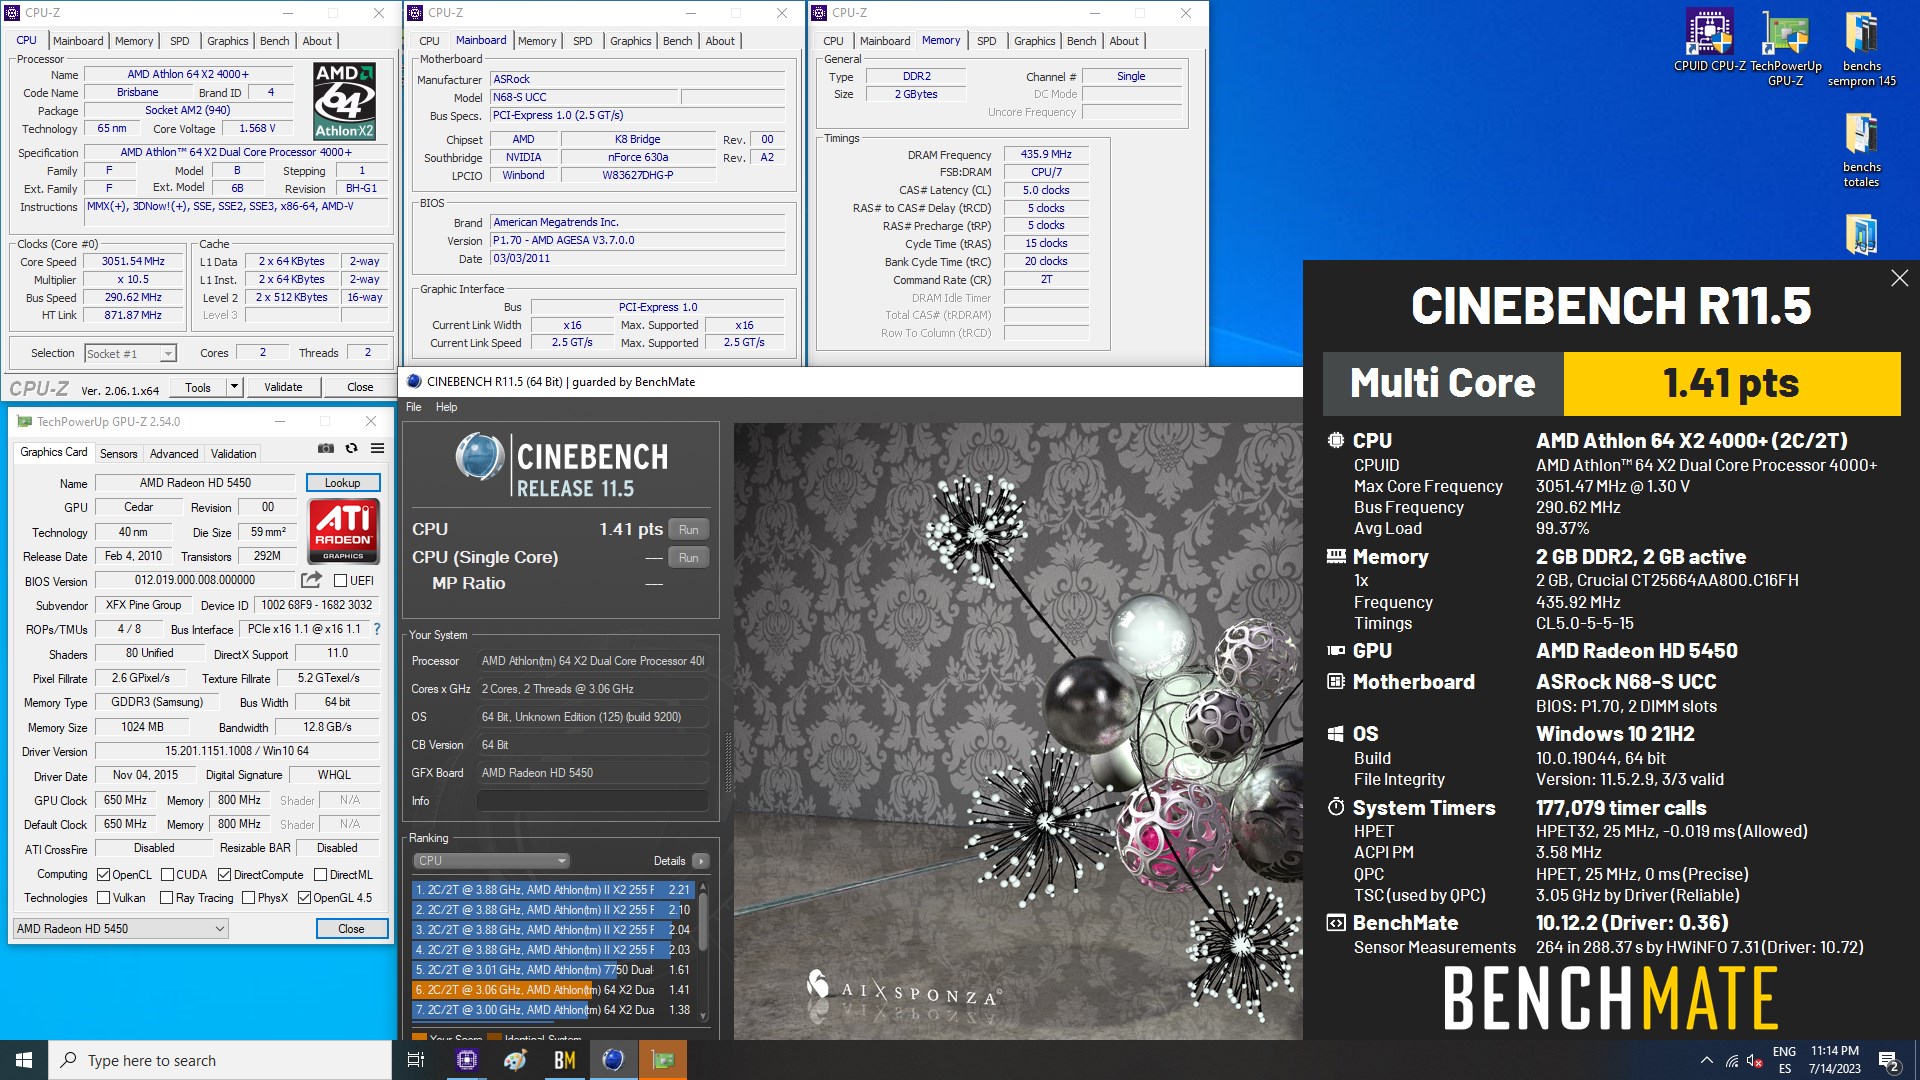Open the 'benchs sempron 145' desktop folder

(x=1862, y=48)
